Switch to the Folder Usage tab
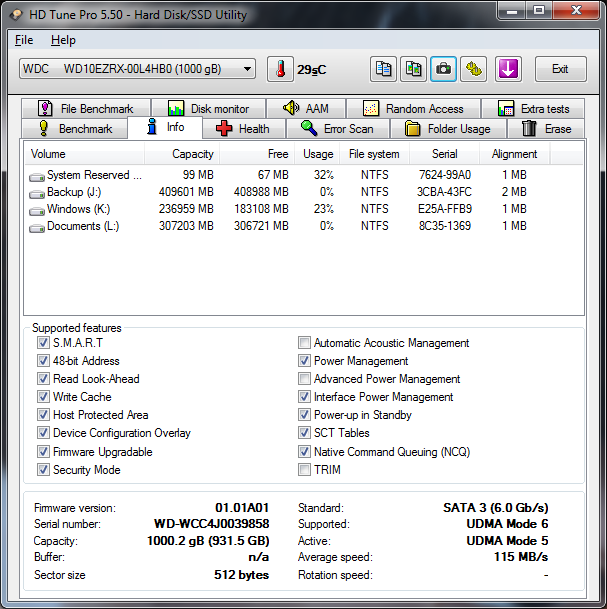 click(448, 129)
